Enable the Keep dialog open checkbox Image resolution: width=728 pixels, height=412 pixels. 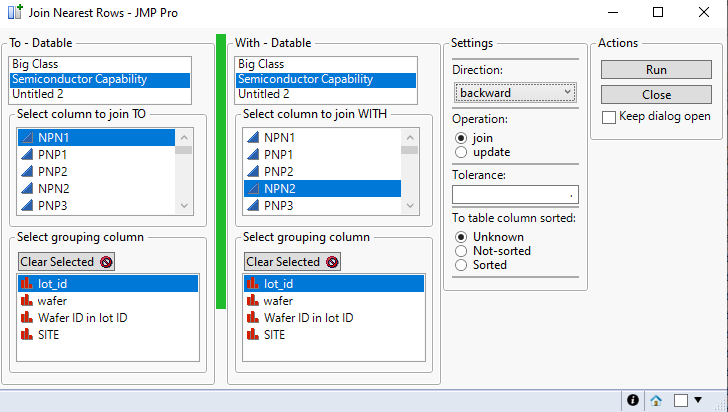pyautogui.click(x=609, y=116)
